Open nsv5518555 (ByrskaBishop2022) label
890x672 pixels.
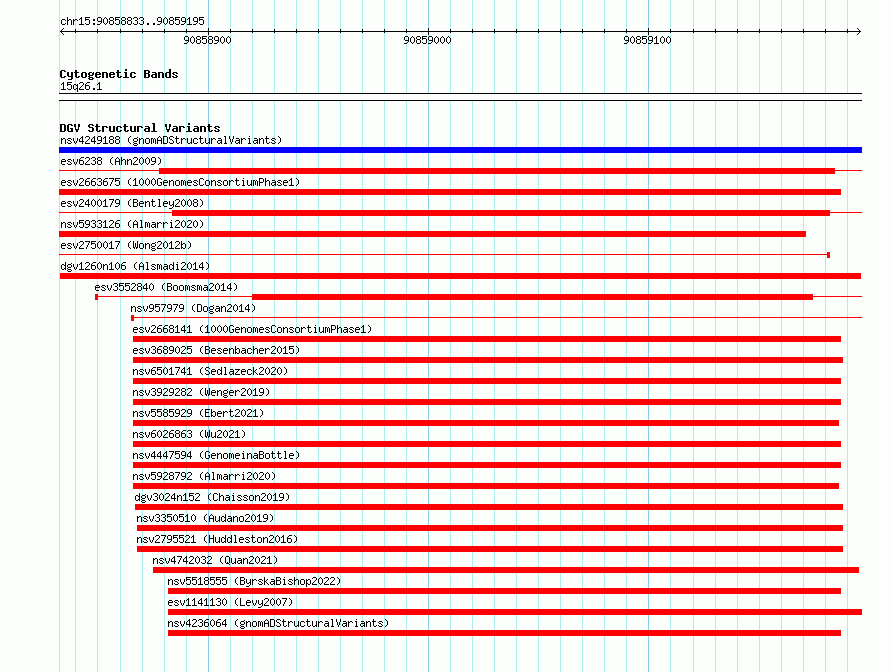[254, 581]
